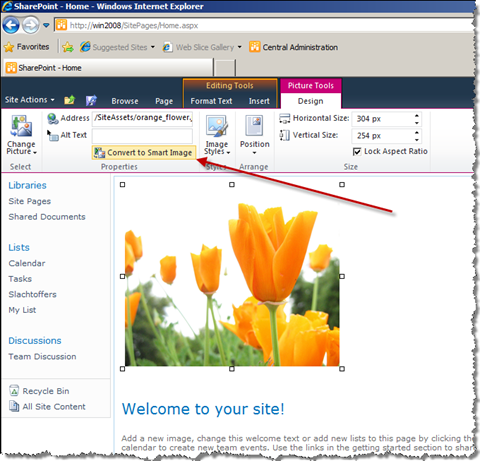
Task: Click Convert to Smart Image button
Action: click(144, 152)
